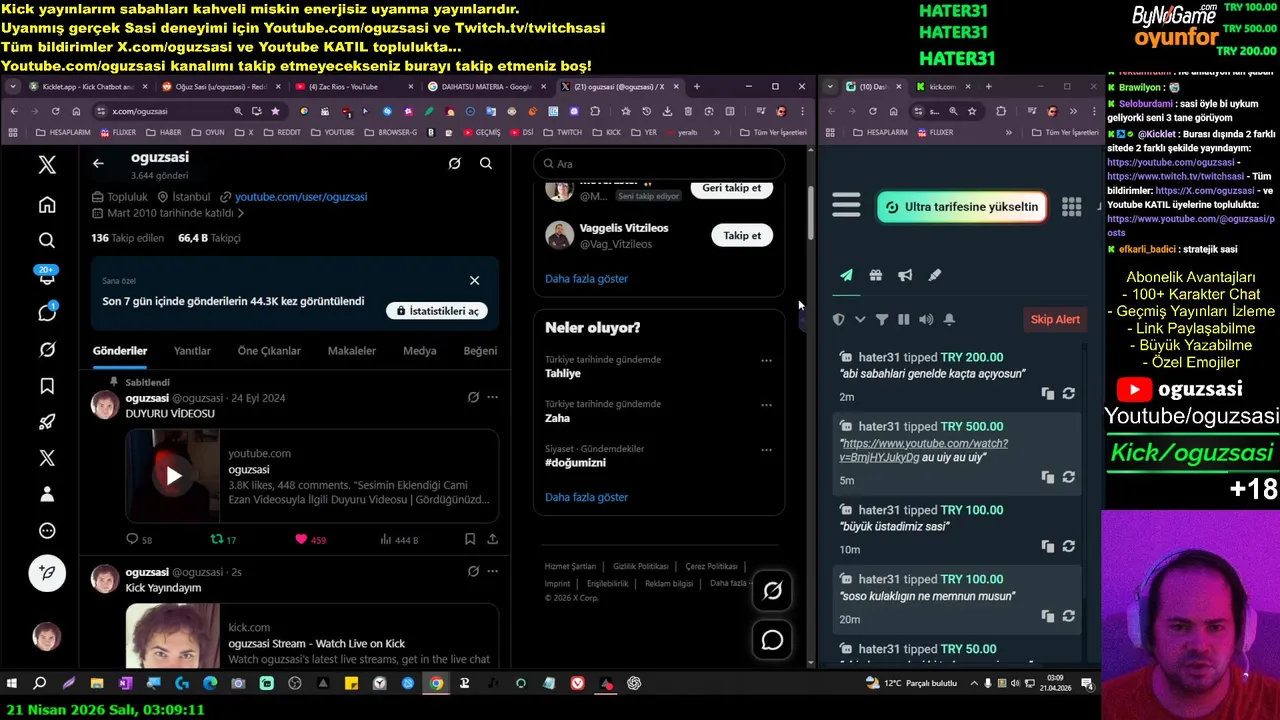The image size is (1280, 720).
Task: Switch to Makaleler tab
Action: point(352,351)
